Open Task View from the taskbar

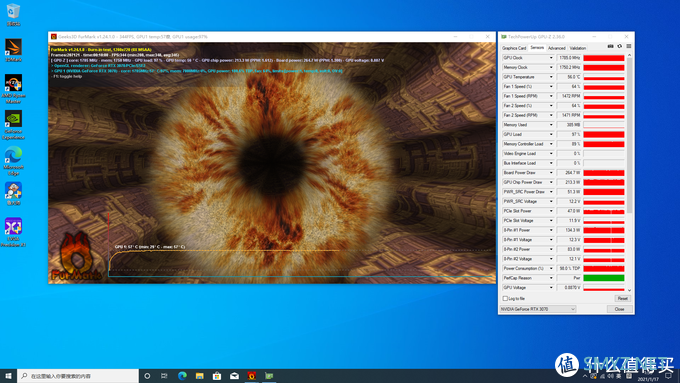(x=164, y=376)
